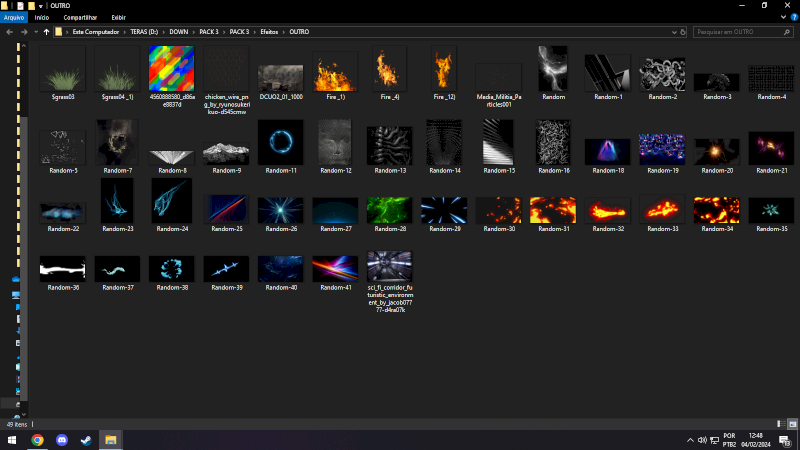The height and width of the screenshot is (450, 800).
Task: Open Google Chrome from the taskbar
Action: [x=37, y=439]
